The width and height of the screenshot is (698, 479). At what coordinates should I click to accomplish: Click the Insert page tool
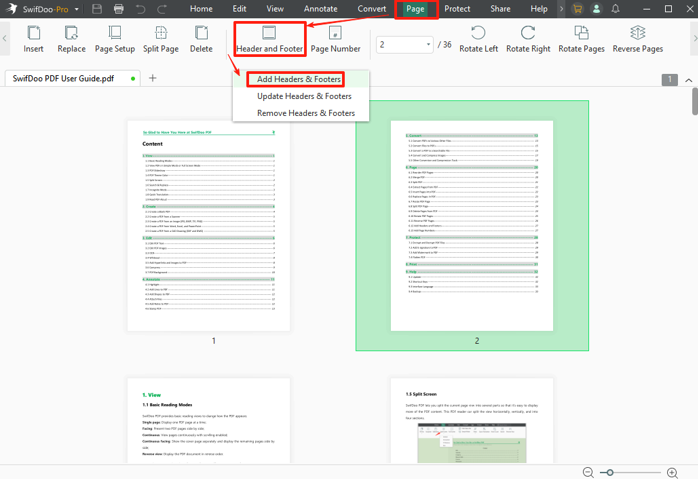33,39
